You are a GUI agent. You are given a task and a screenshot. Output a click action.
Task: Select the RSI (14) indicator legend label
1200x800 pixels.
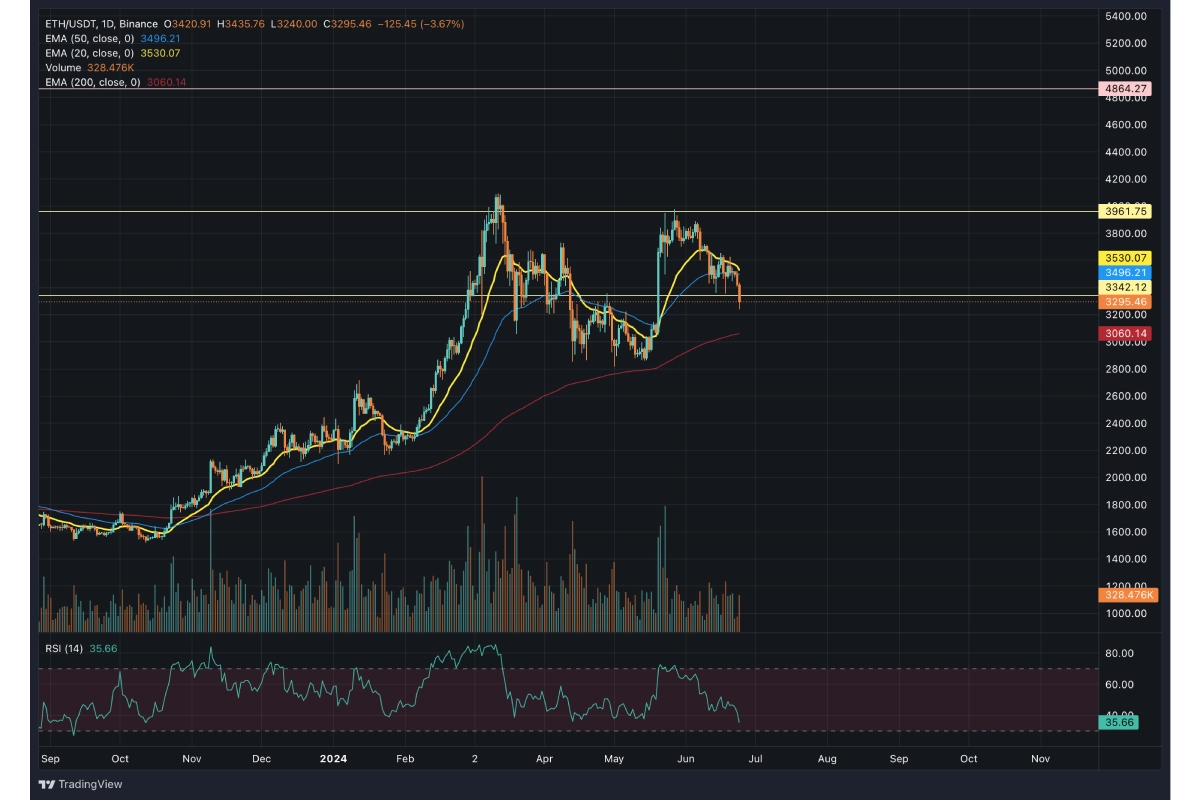(64, 648)
